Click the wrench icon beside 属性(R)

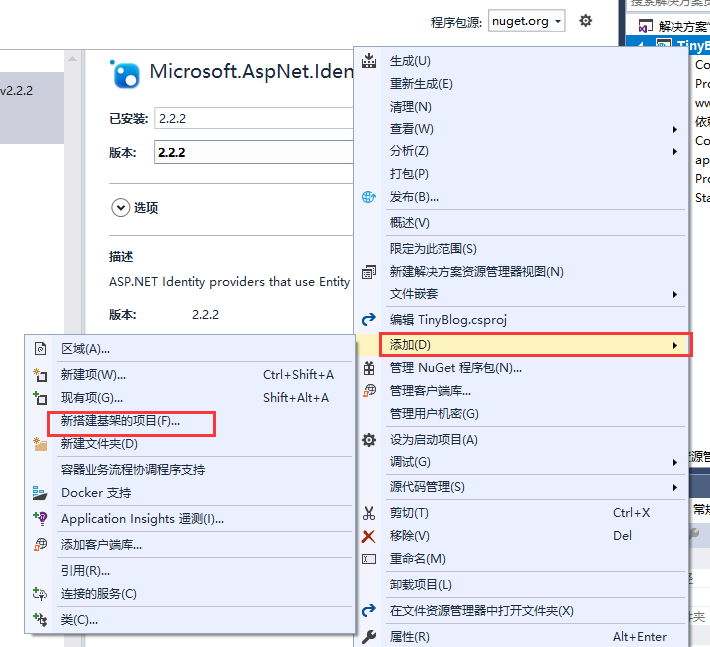369,637
